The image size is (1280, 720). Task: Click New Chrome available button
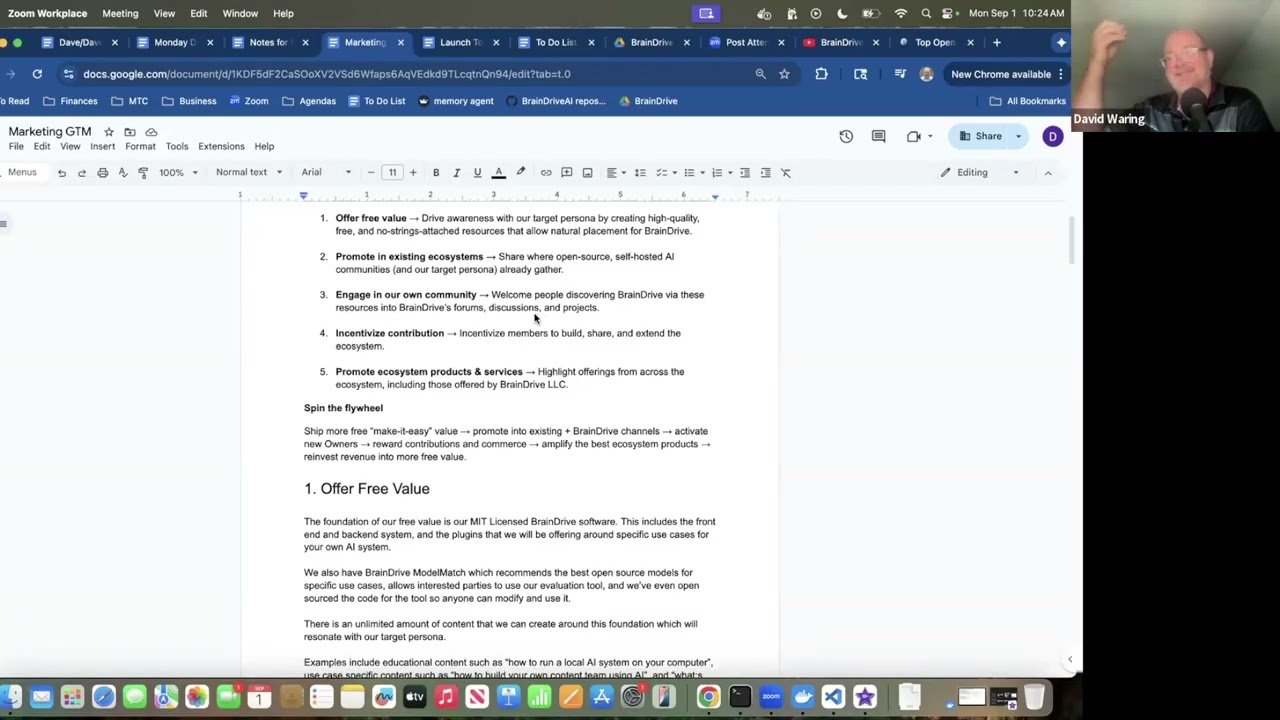click(x=1000, y=74)
